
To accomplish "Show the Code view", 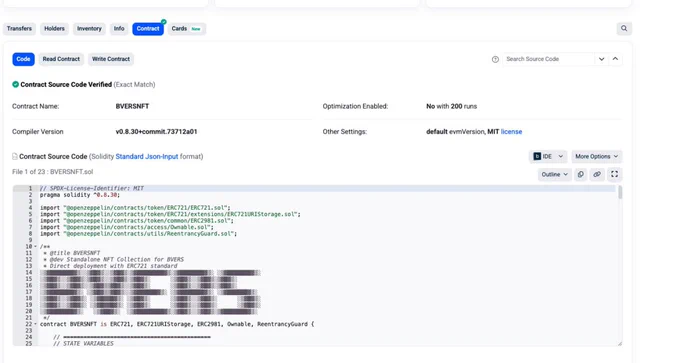I will click(x=23, y=59).
